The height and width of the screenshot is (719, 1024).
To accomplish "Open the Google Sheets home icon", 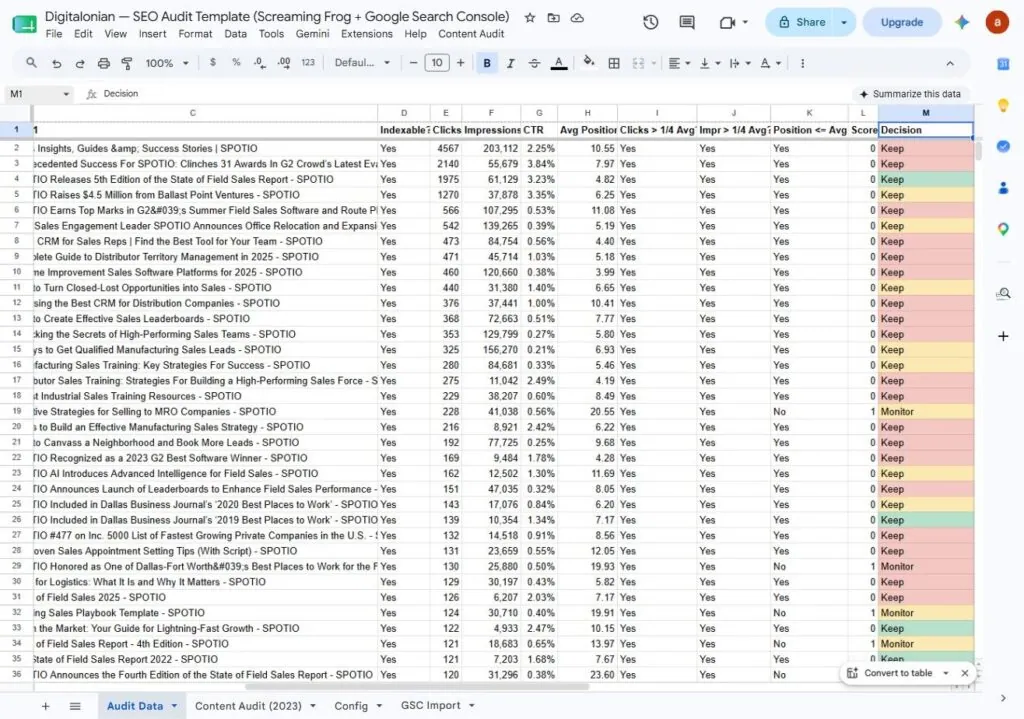I will coord(24,24).
